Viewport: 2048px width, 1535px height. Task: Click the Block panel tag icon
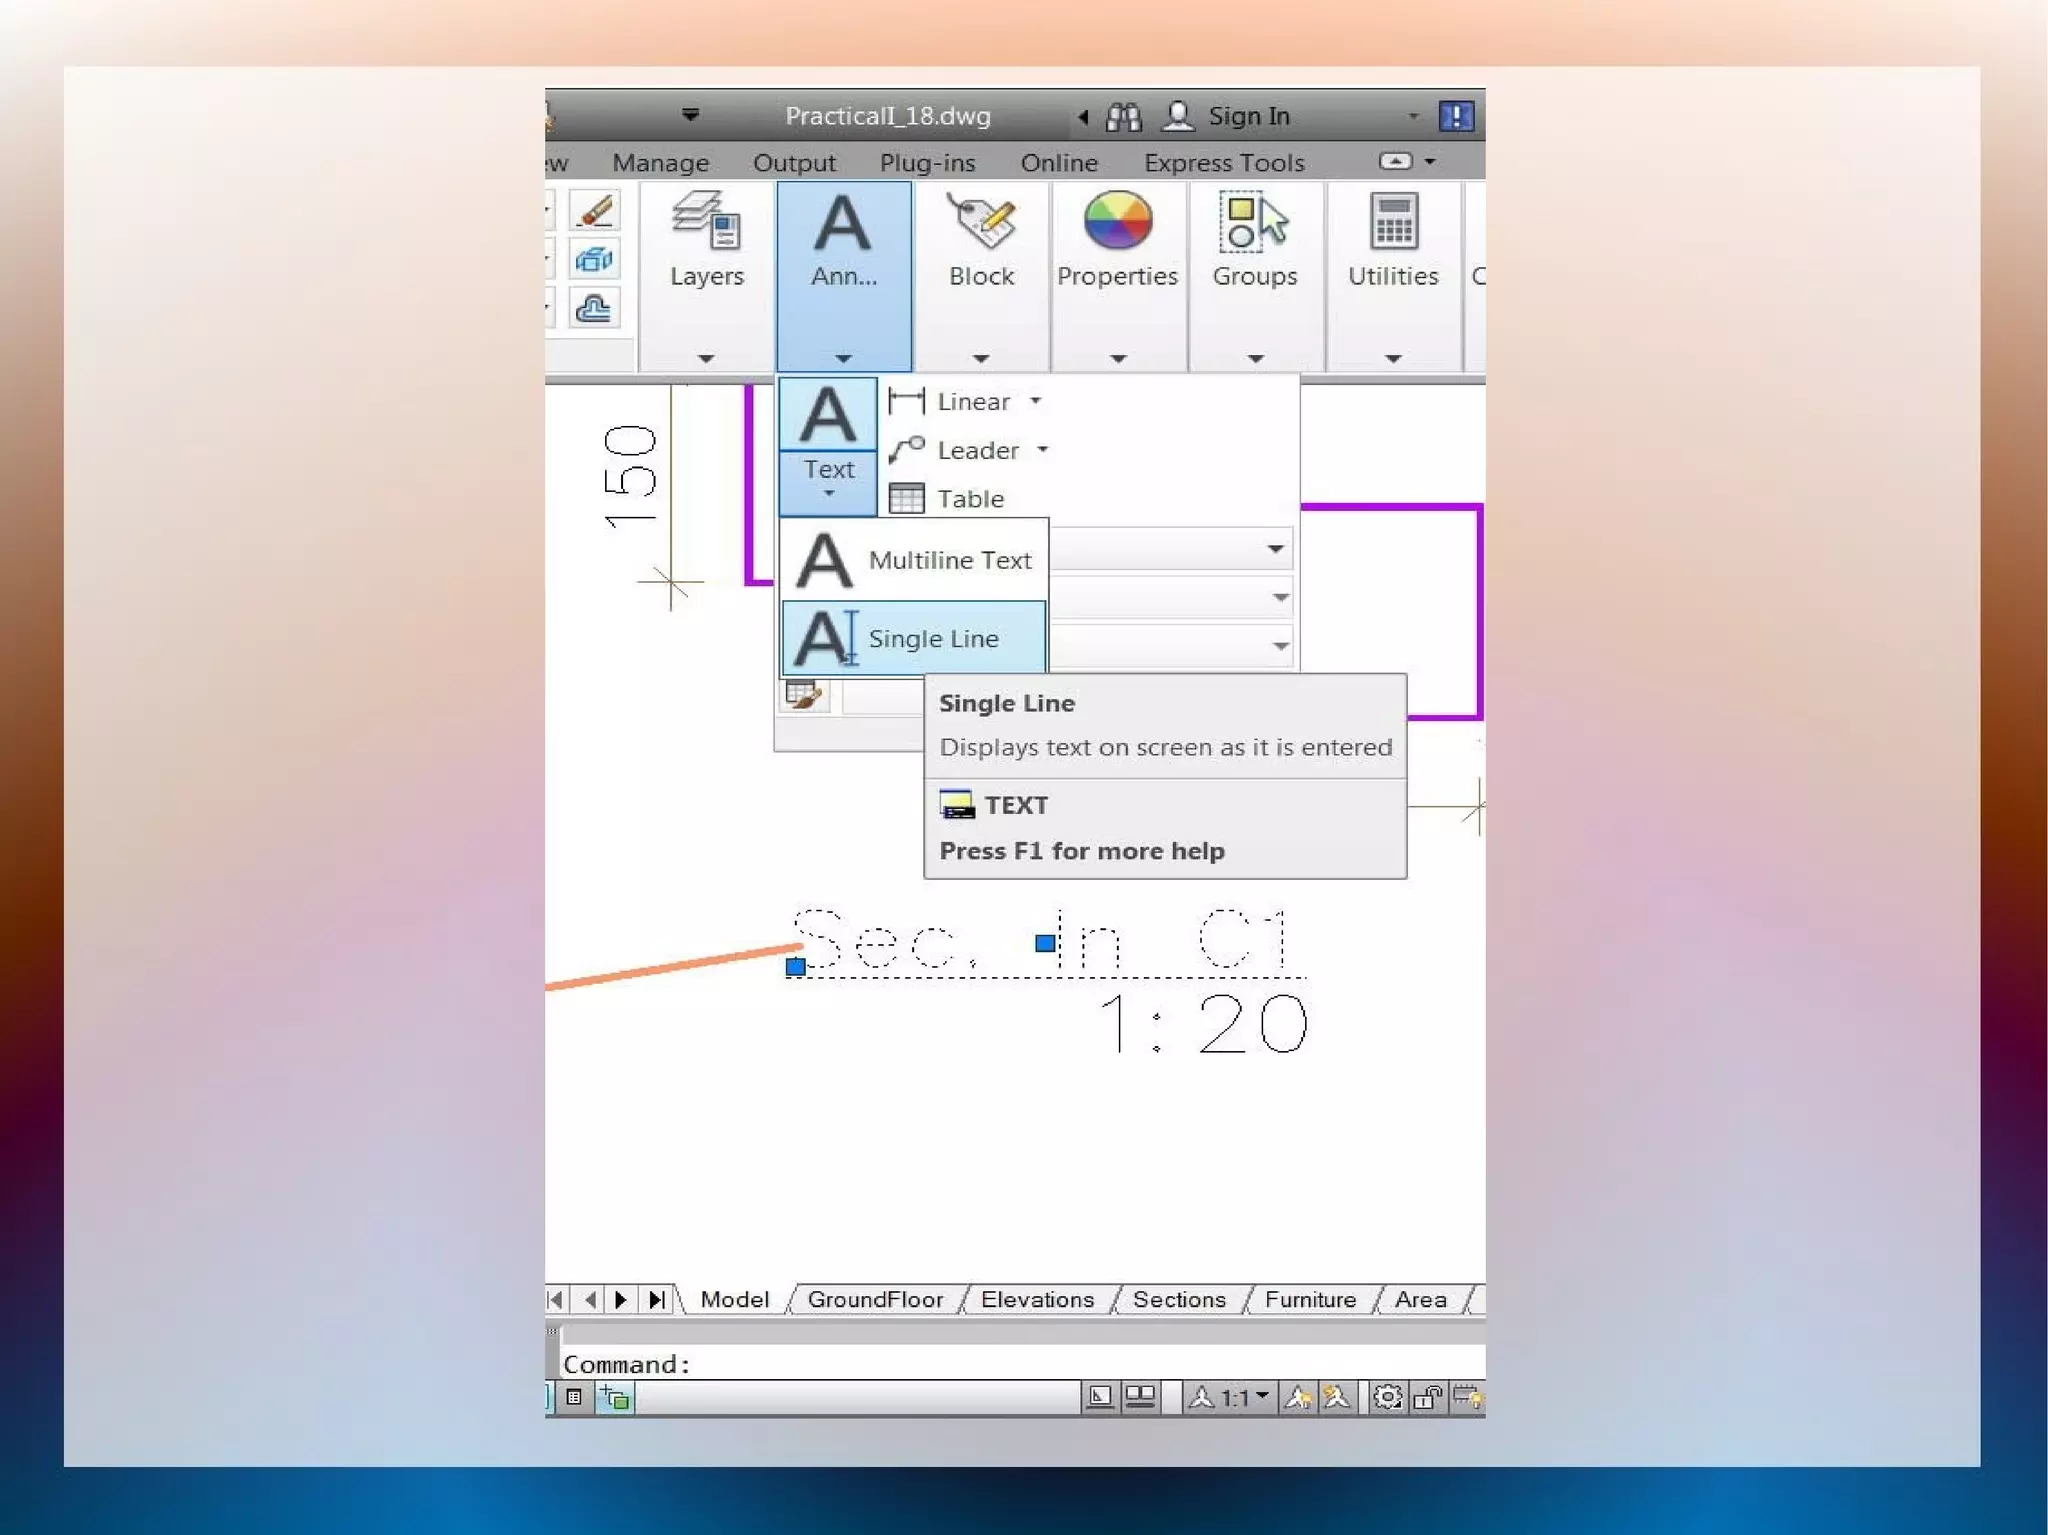[x=981, y=222]
